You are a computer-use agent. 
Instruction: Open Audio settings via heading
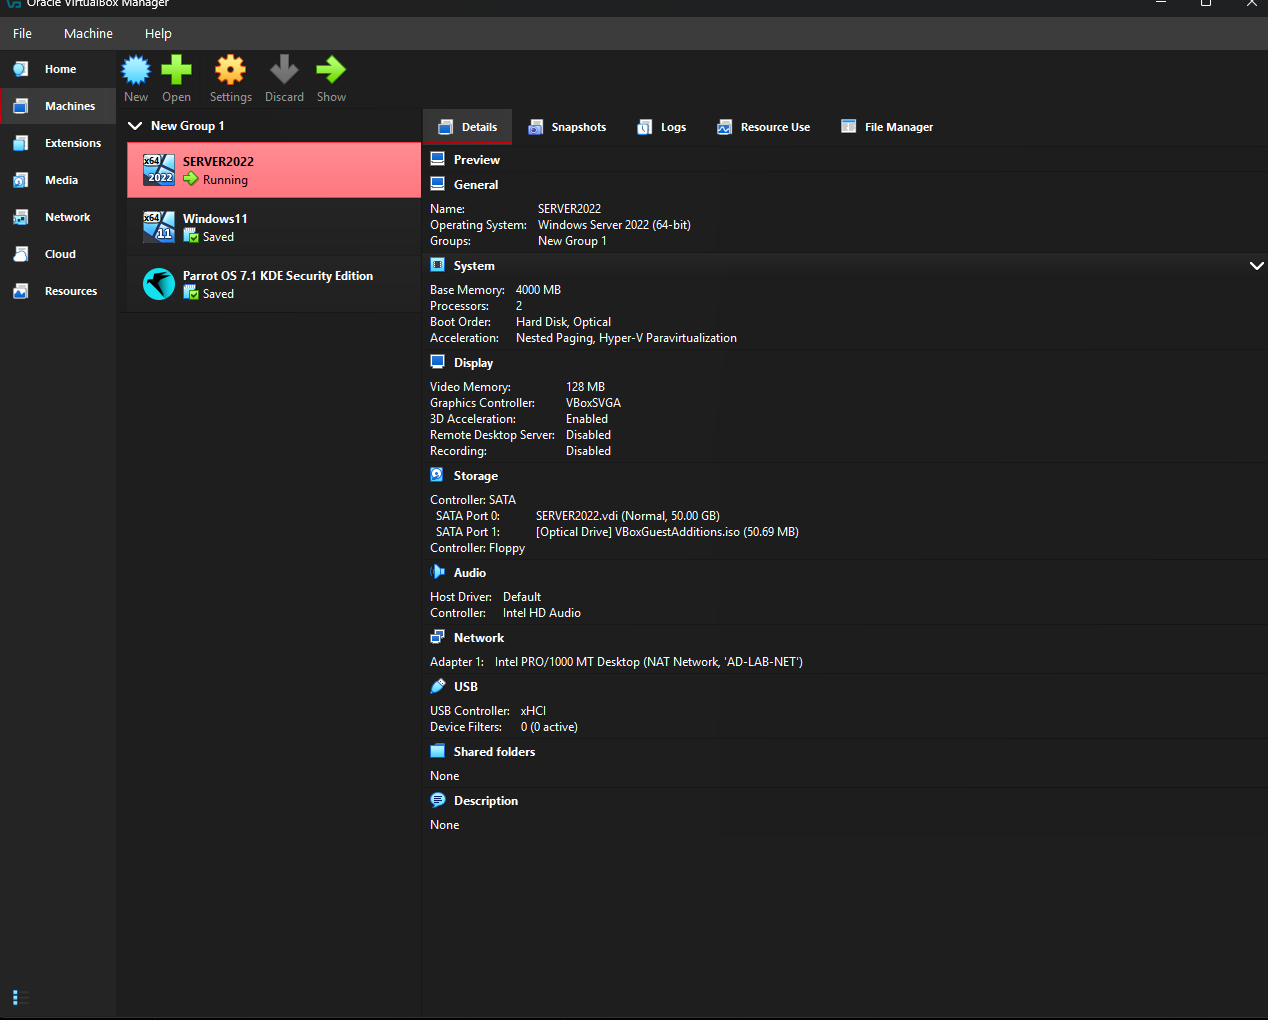coord(470,573)
